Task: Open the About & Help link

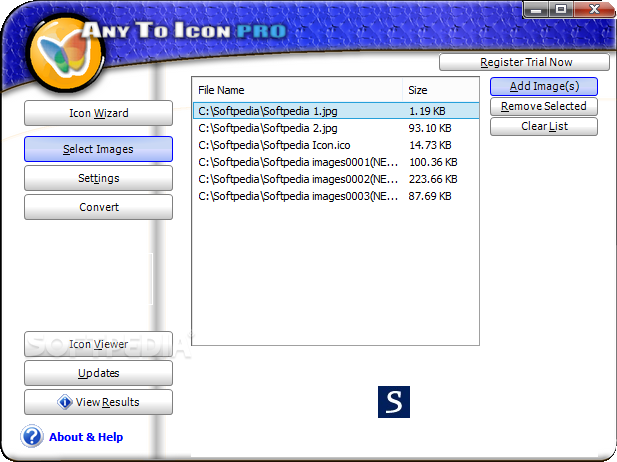Action: coord(86,437)
